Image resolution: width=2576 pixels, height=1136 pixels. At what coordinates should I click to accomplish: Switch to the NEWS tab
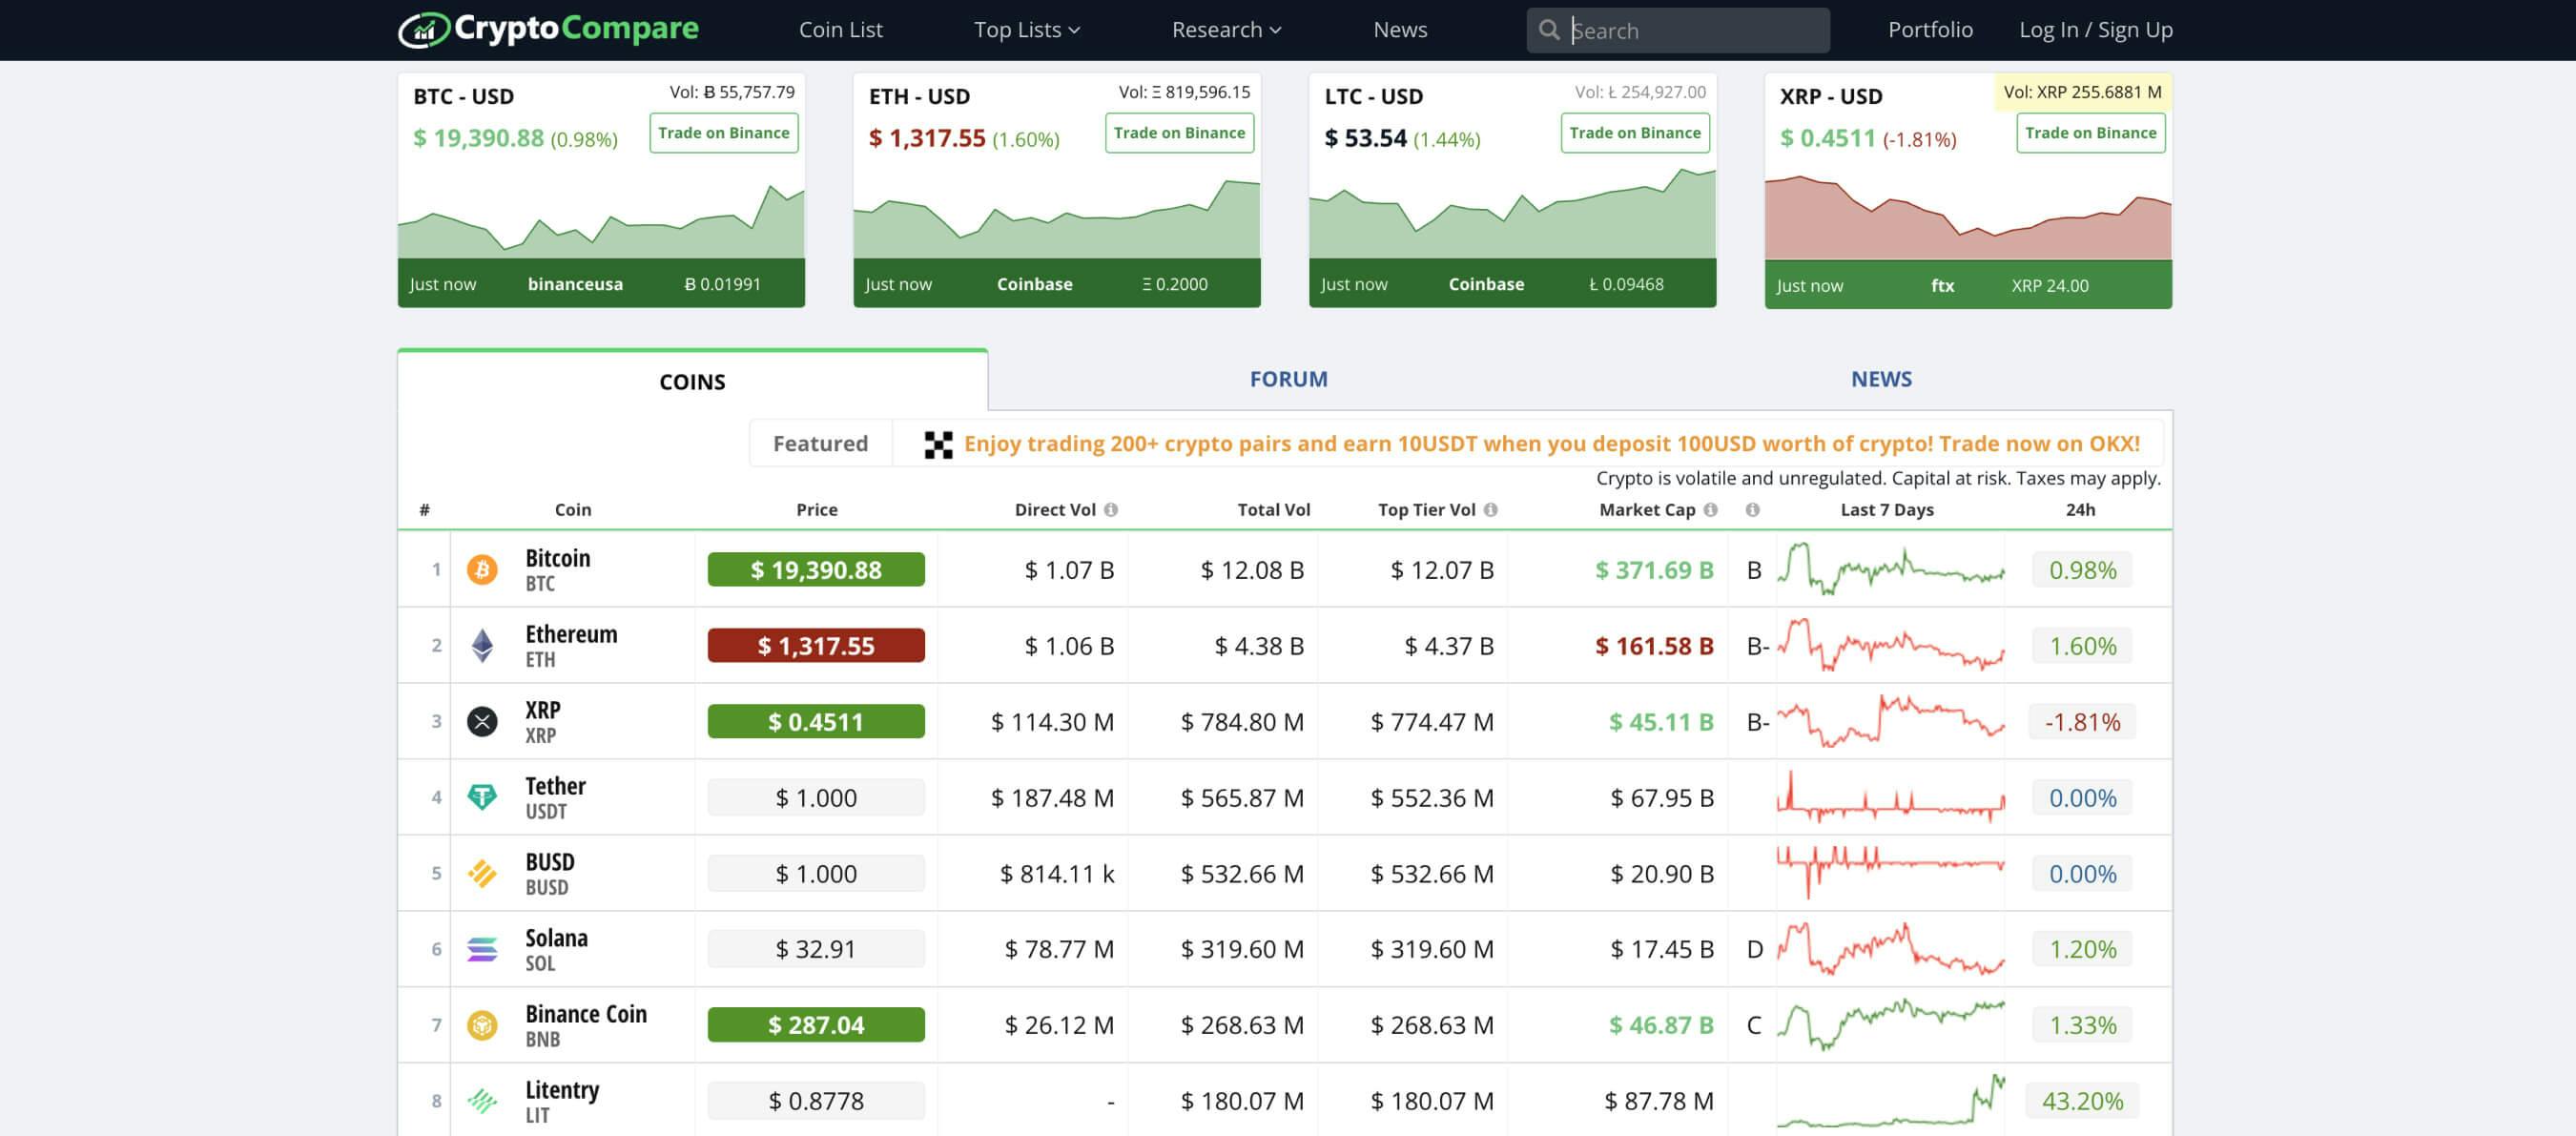pyautogui.click(x=1881, y=379)
